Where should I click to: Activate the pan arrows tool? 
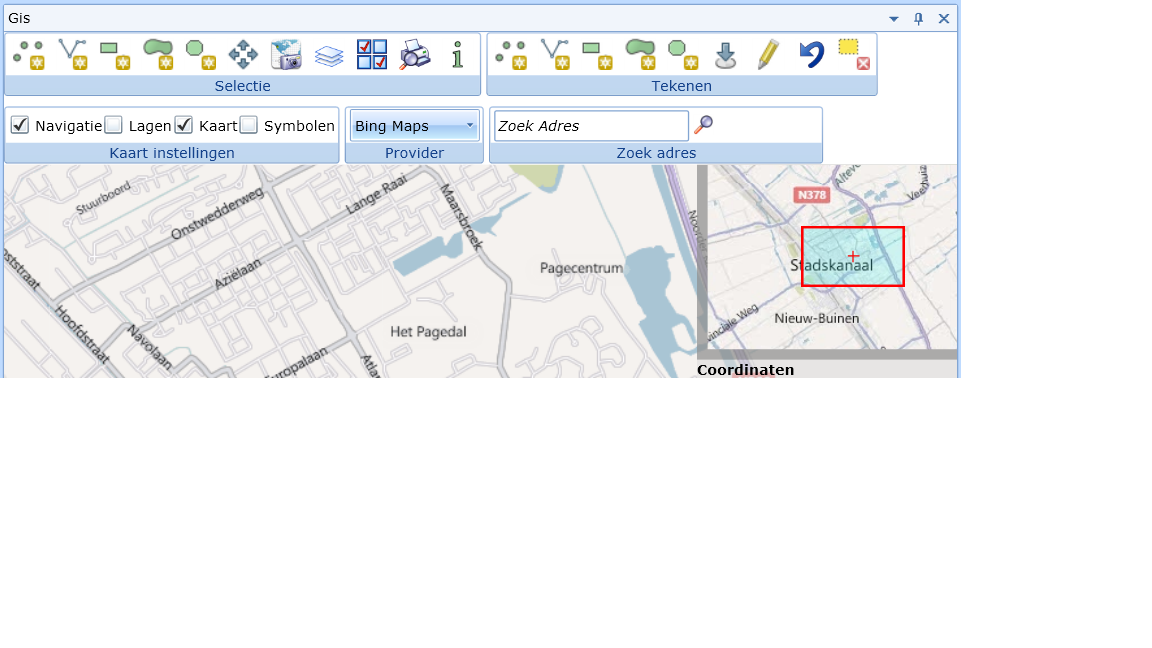243,55
